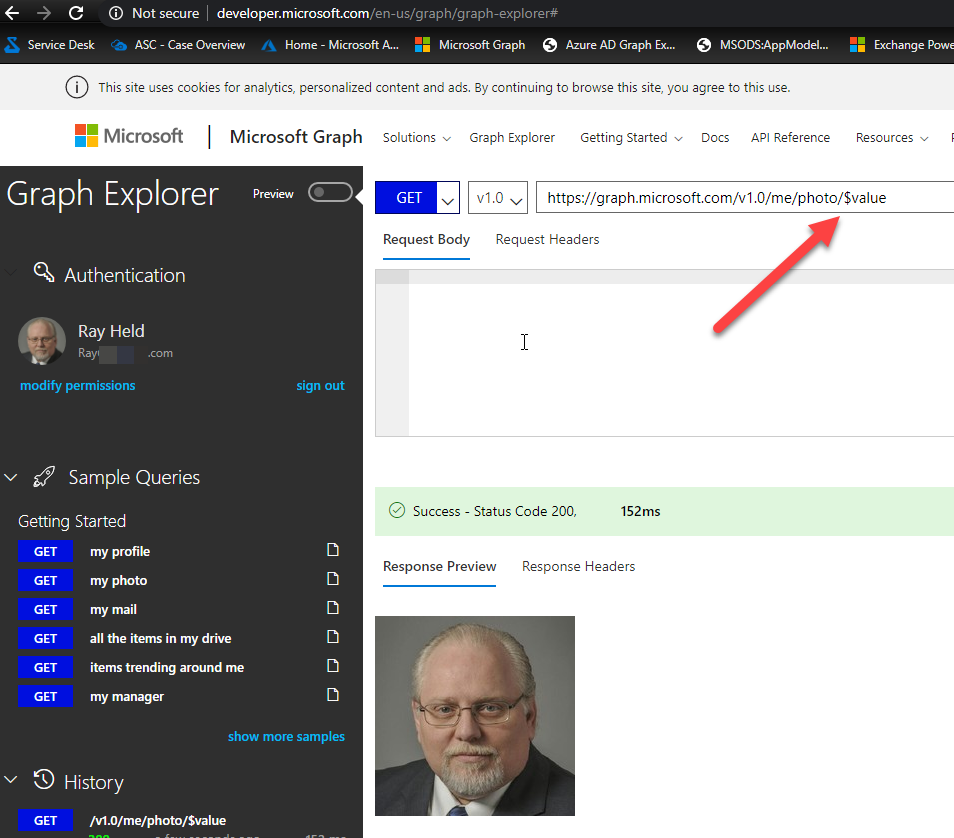Click the request URL input field

[x=745, y=198]
